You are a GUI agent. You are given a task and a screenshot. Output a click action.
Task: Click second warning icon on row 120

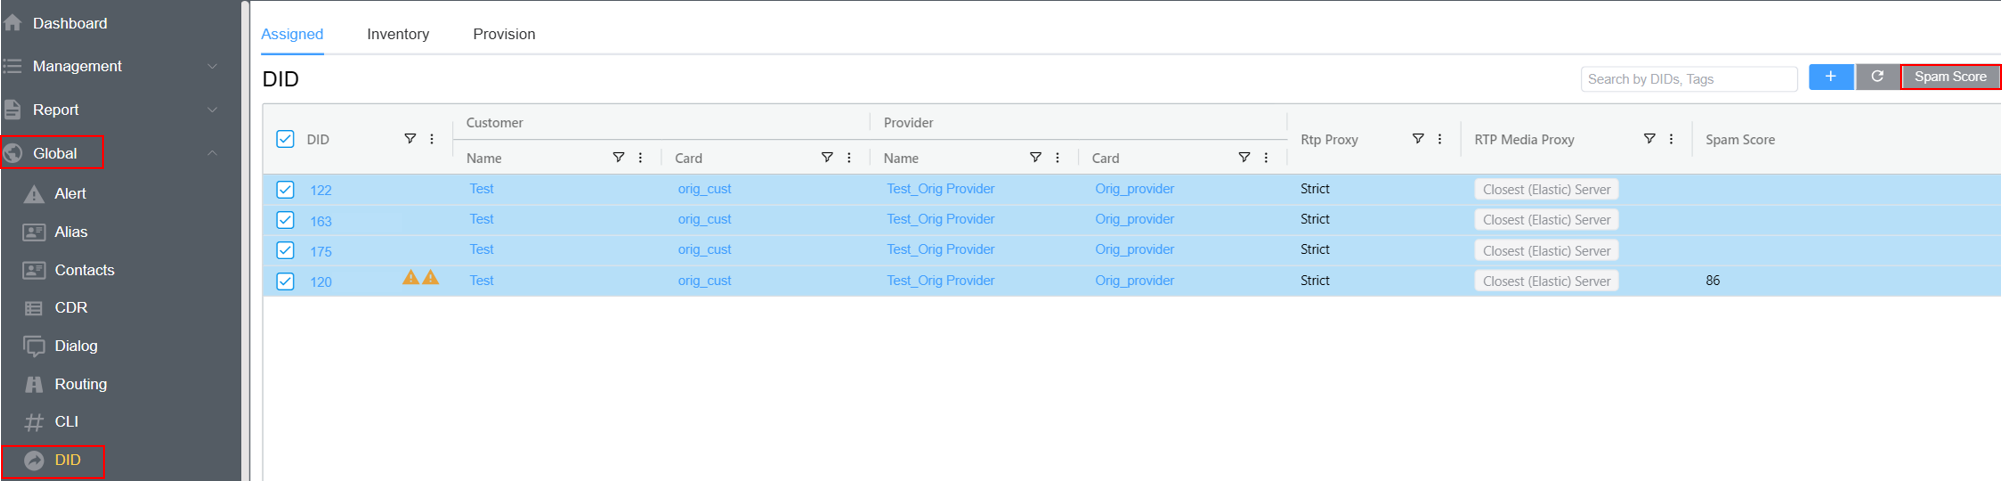click(431, 277)
